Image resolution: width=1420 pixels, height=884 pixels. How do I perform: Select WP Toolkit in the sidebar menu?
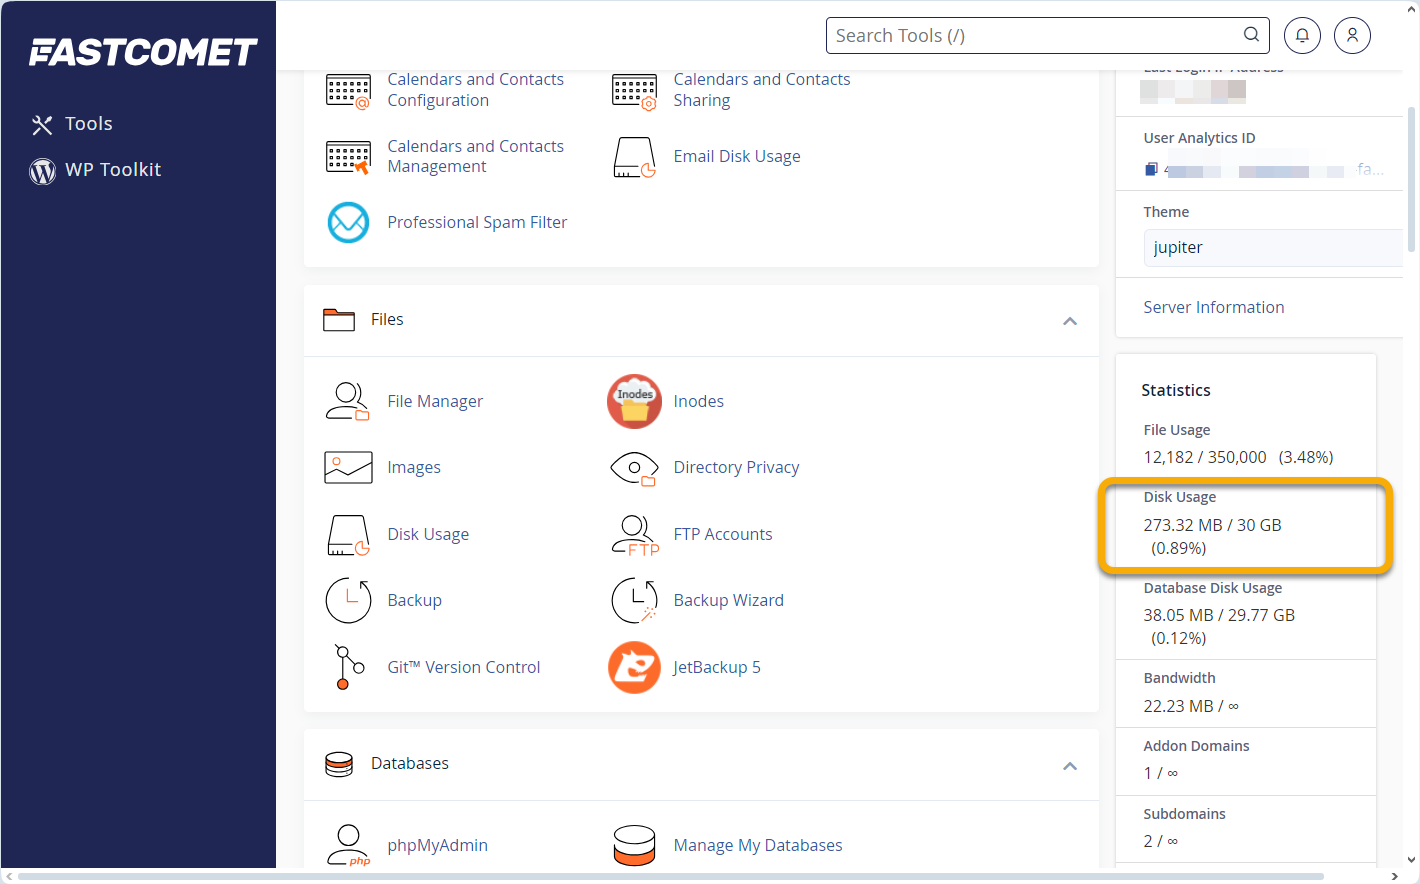point(113,170)
